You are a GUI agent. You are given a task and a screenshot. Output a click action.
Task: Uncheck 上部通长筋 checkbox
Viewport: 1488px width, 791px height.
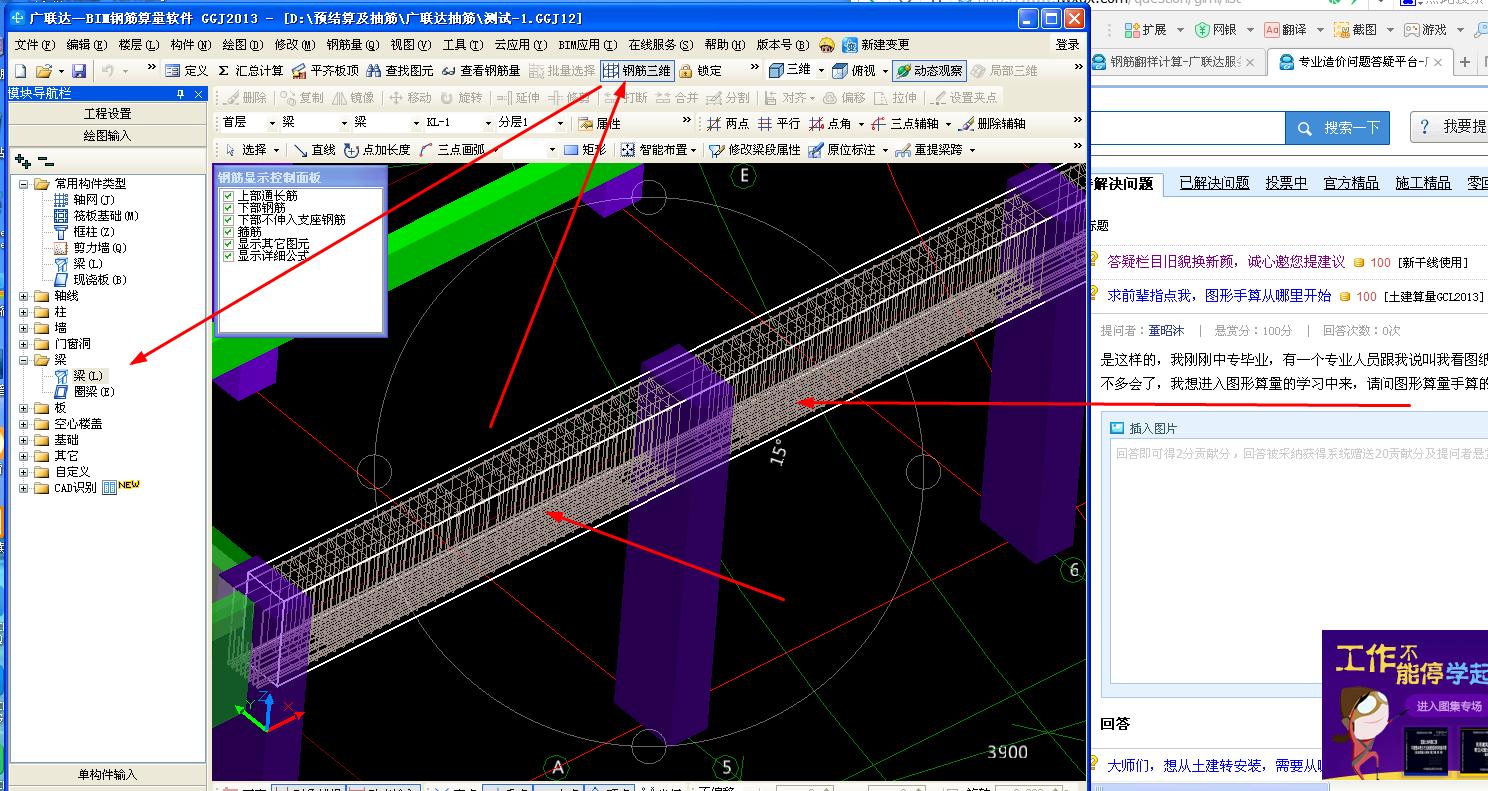pos(229,196)
